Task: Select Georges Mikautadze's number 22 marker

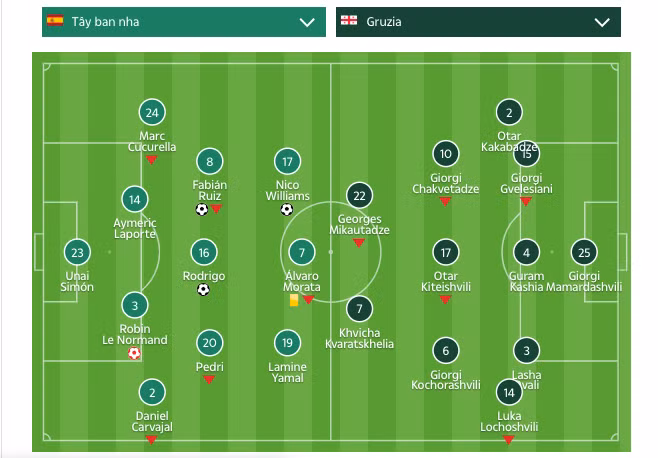Action: pos(359,195)
